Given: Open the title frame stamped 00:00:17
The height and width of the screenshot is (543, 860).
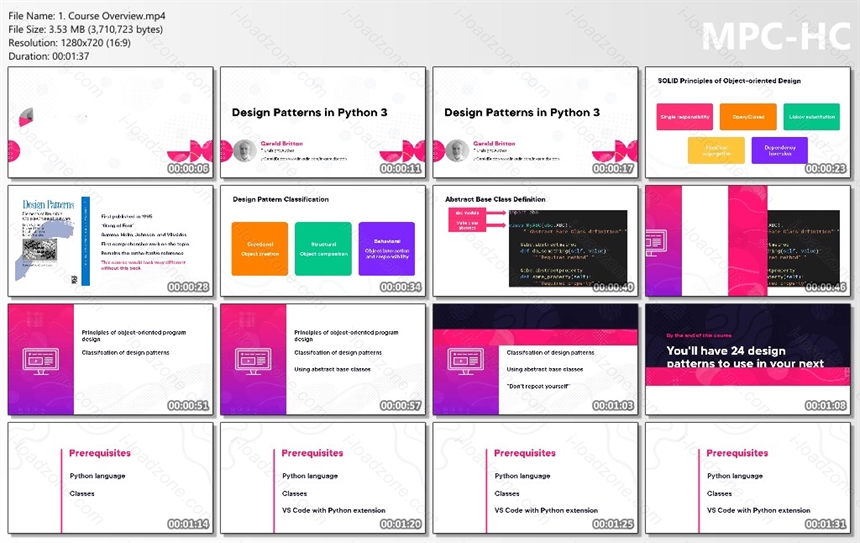Looking at the screenshot, I should tap(535, 122).
